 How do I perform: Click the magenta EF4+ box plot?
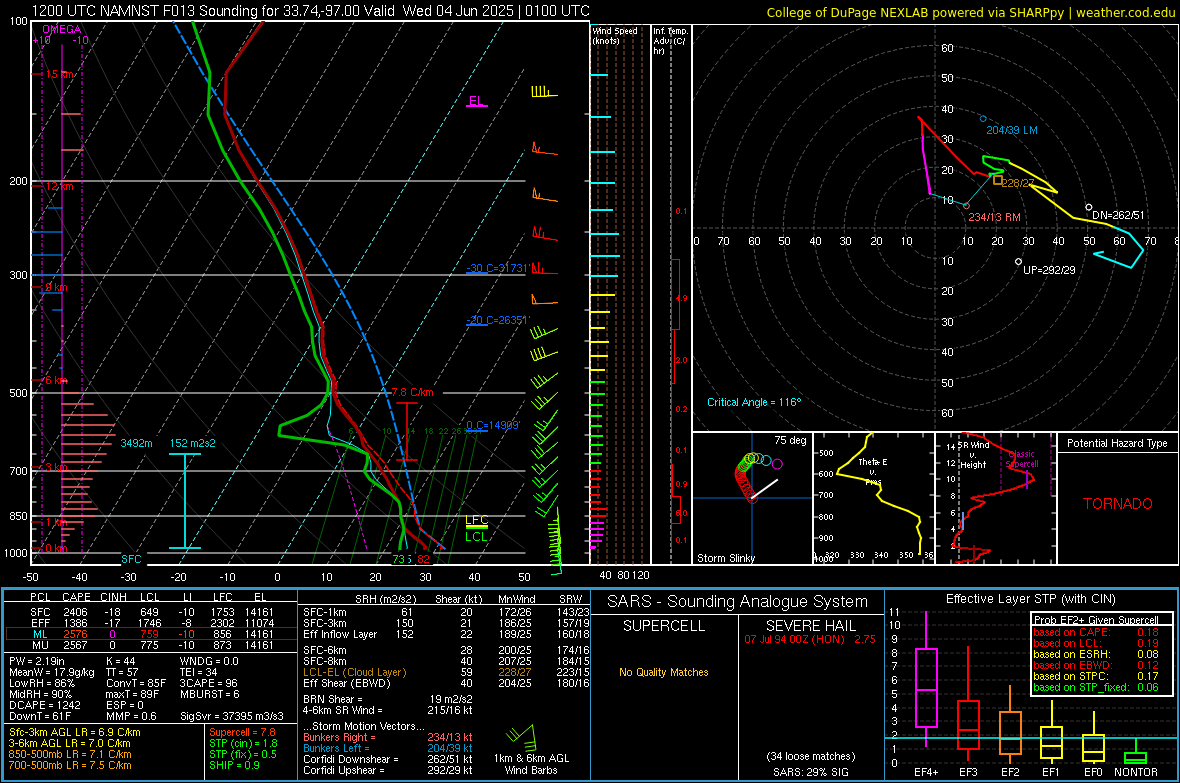point(926,679)
